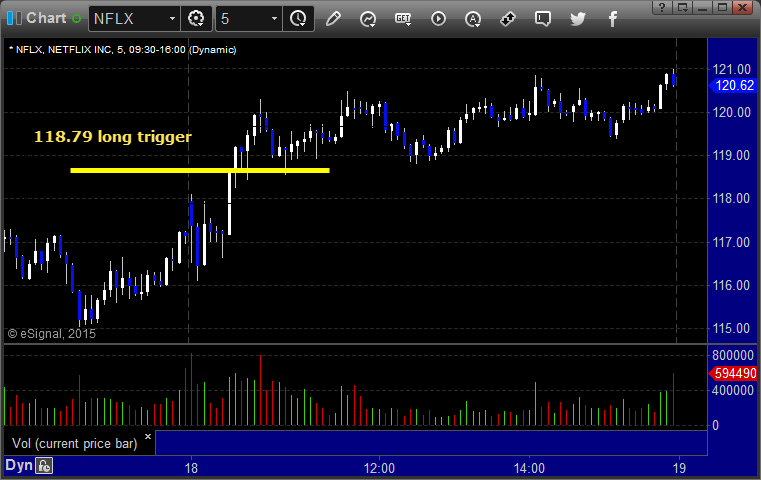
Task: Click the 19 date axis label
Action: 679,468
